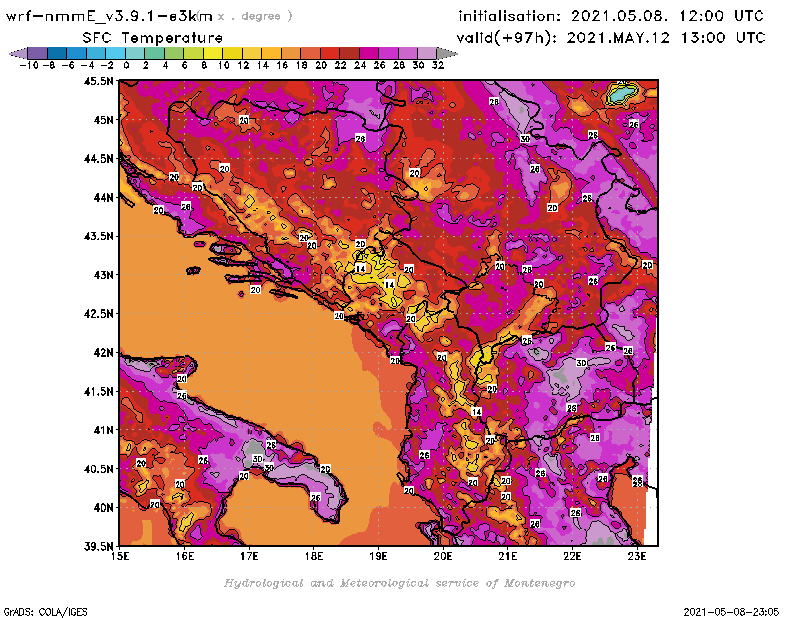The image size is (800, 618).
Task: Pick the legend swatch between 0 and 2
Action: 135,53
